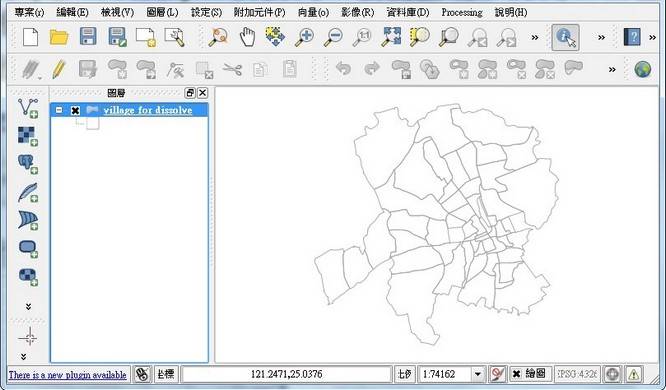Save the project with the floppy disk icon
Image resolution: width=666 pixels, height=390 pixels.
(x=88, y=37)
